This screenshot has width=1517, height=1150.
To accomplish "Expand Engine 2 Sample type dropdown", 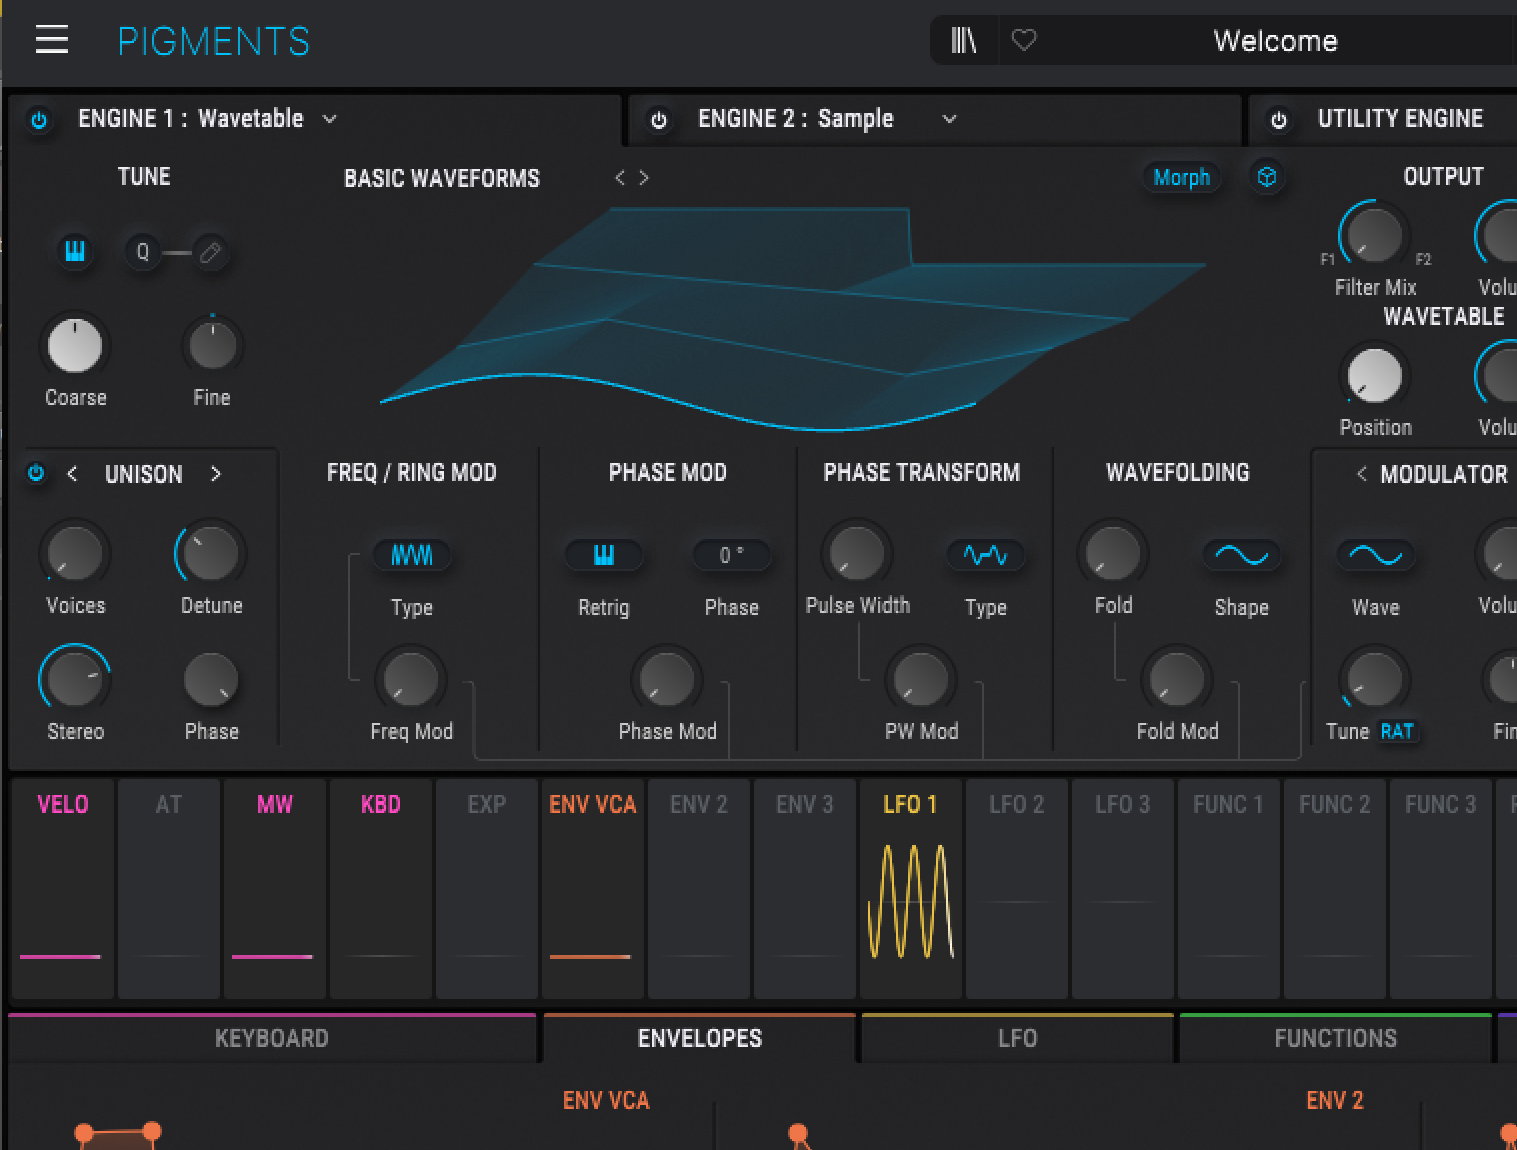I will point(949,119).
